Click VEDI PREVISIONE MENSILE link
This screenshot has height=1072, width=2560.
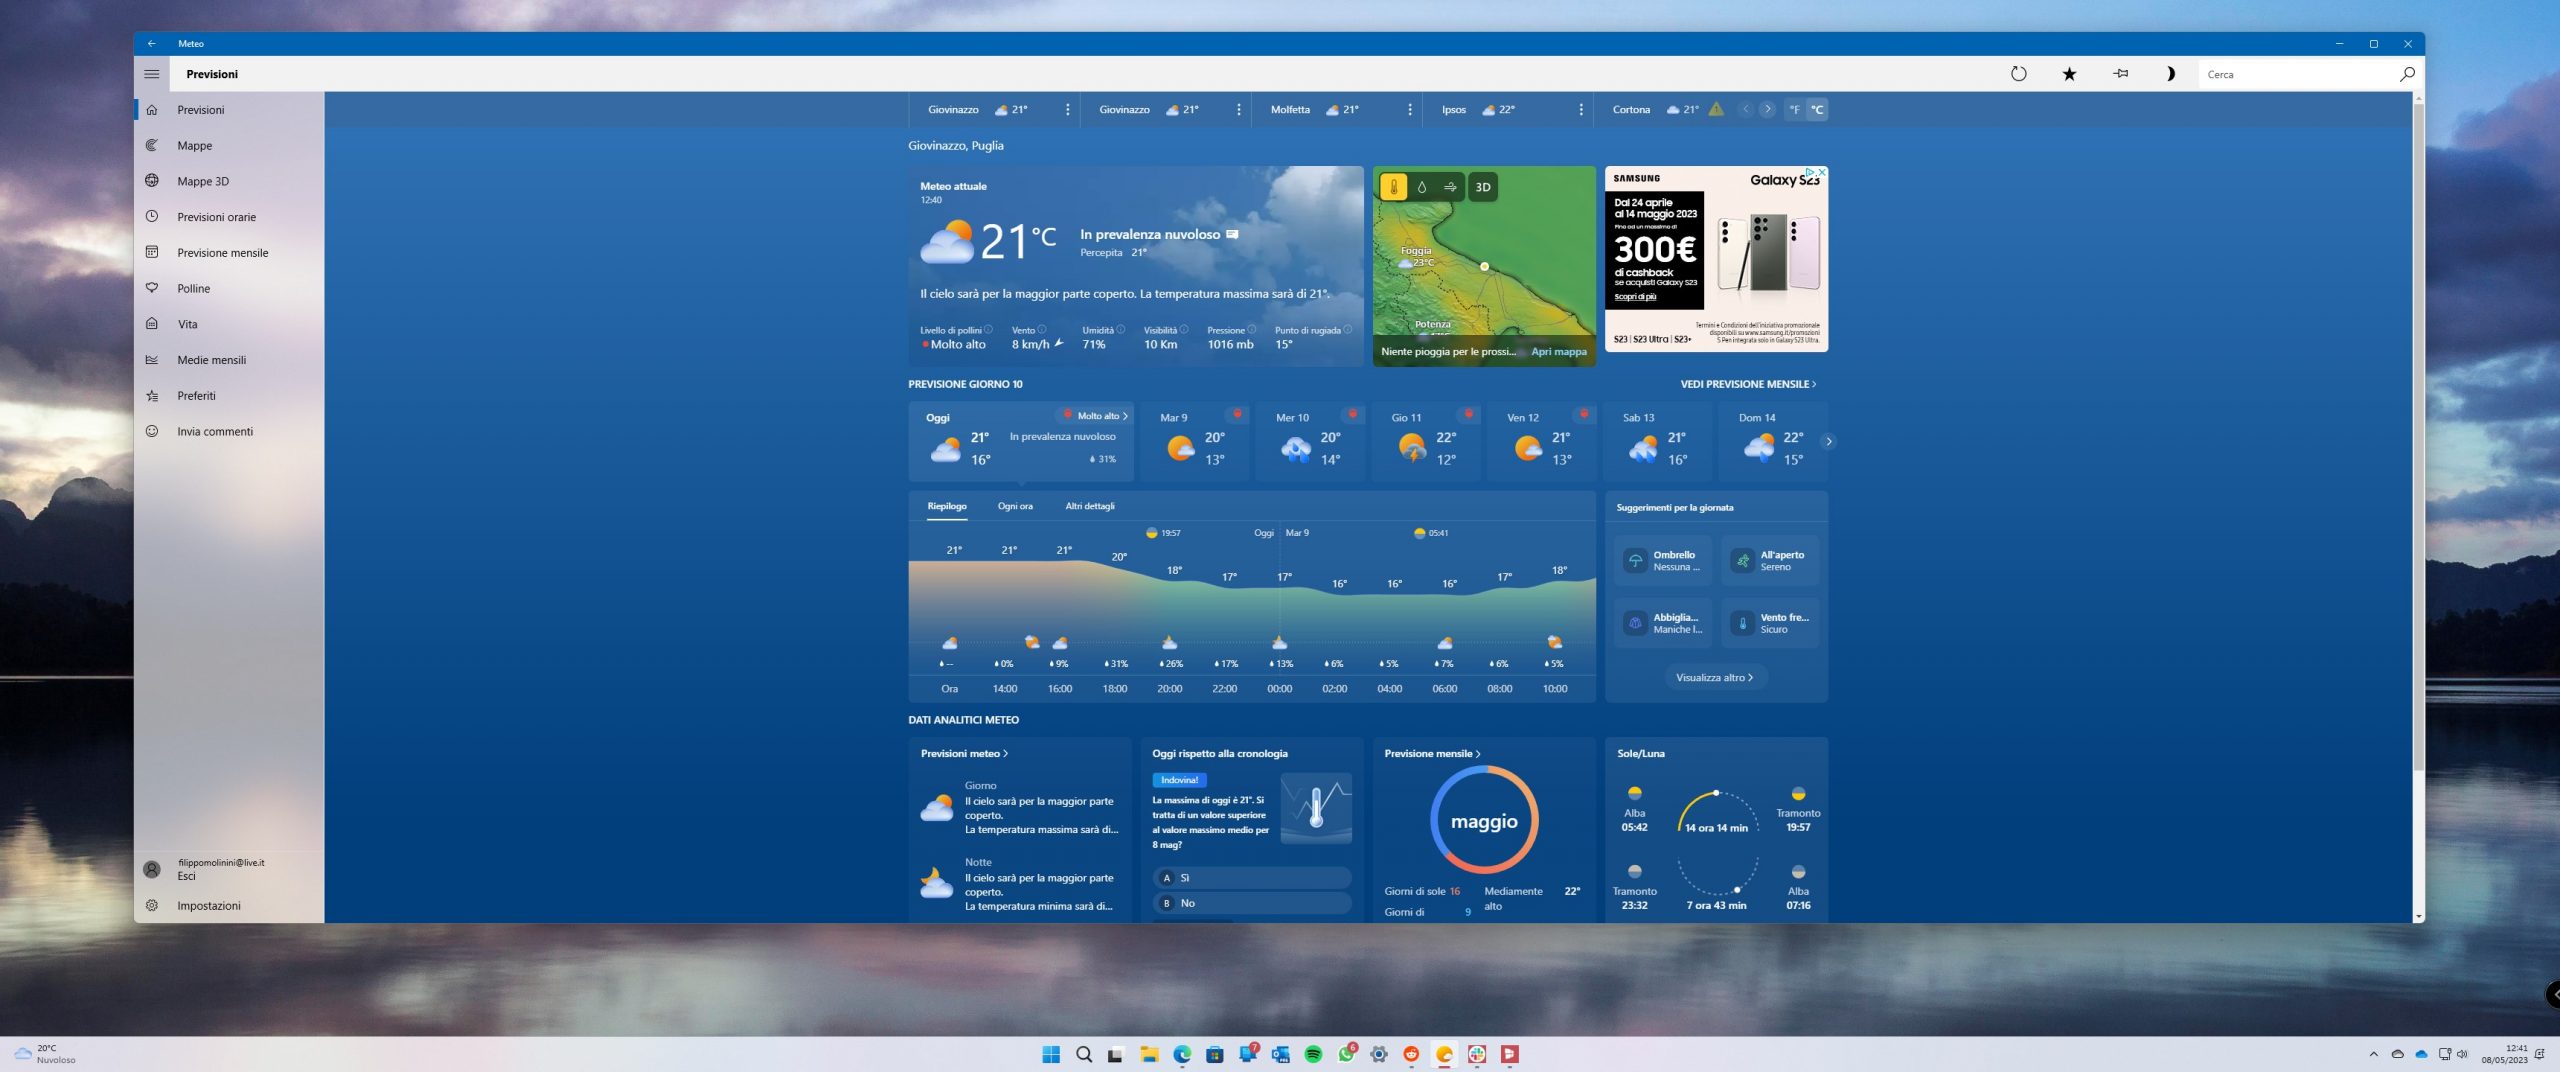(x=1748, y=384)
